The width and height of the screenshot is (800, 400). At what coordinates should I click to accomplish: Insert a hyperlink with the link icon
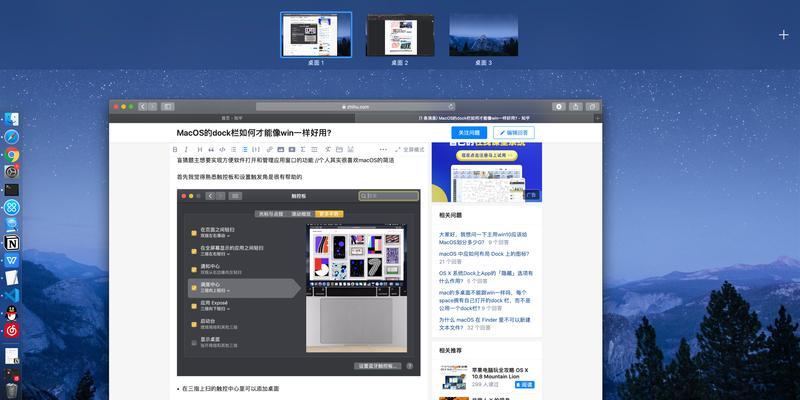(269, 149)
